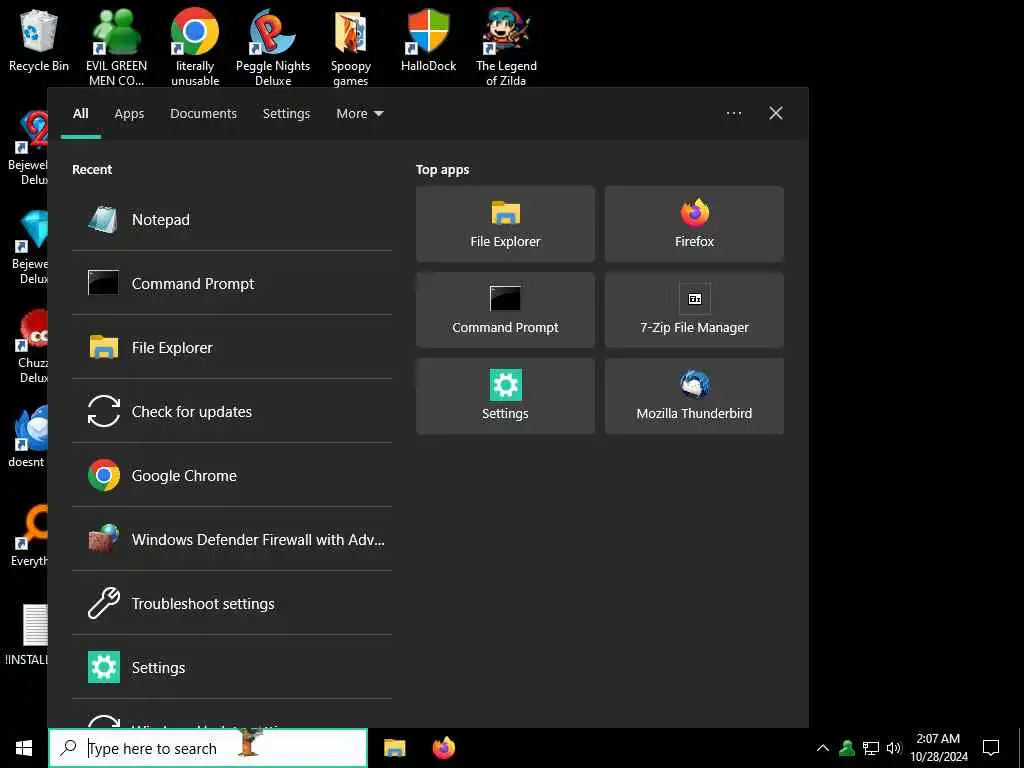
Task: Open Troubleshoot settings entry
Action: tap(232, 603)
